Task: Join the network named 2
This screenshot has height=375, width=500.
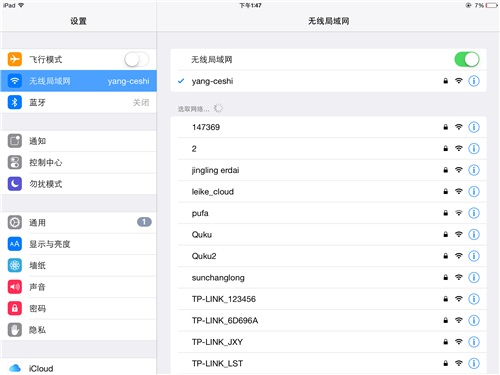Action: click(328, 149)
